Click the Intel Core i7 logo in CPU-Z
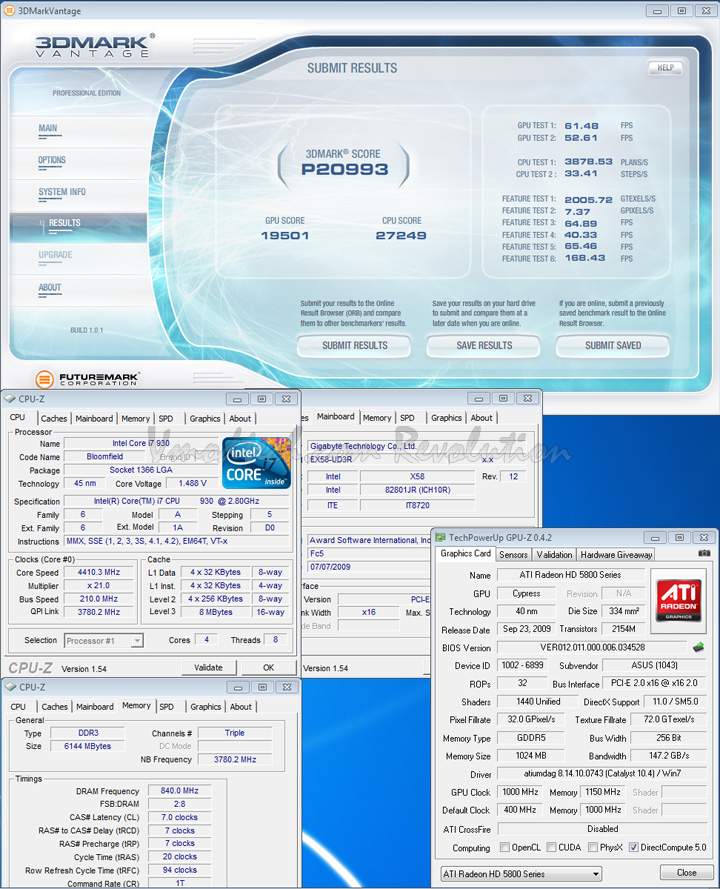Screen dimensions: 720x889 click(256, 463)
